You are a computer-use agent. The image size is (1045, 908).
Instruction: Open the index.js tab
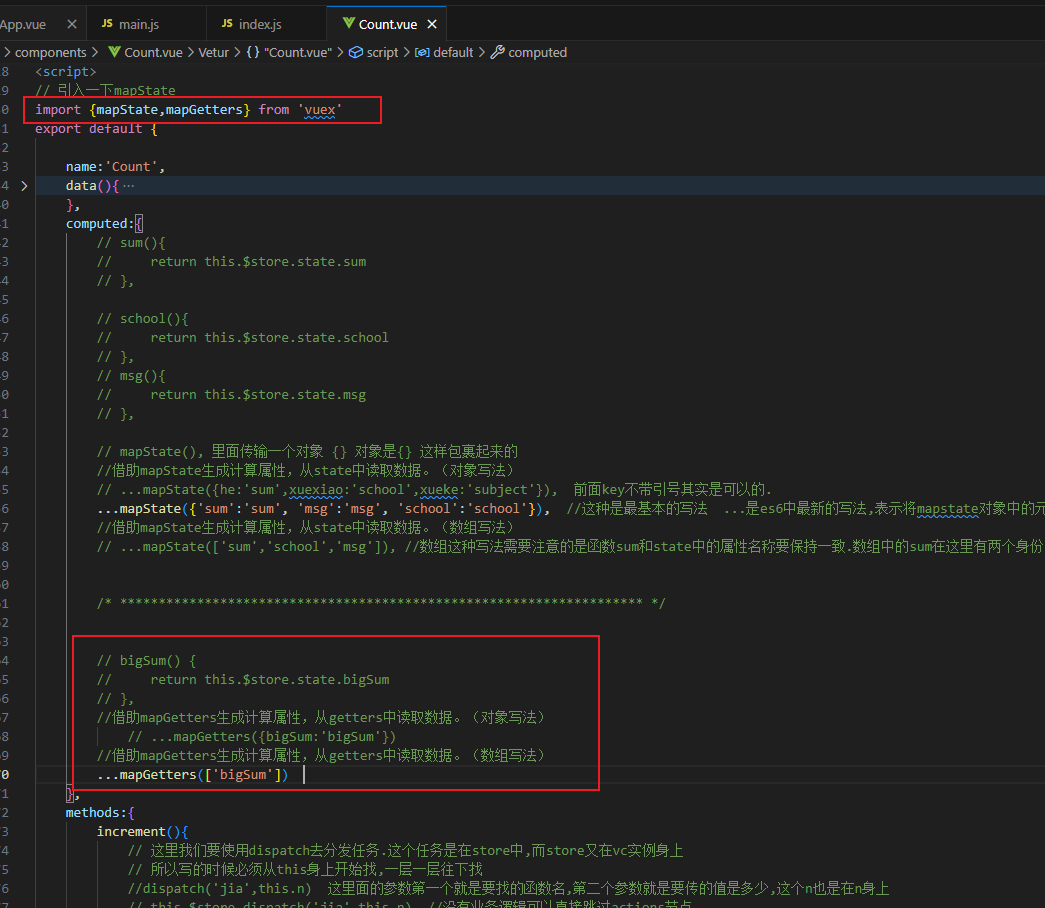coord(260,25)
